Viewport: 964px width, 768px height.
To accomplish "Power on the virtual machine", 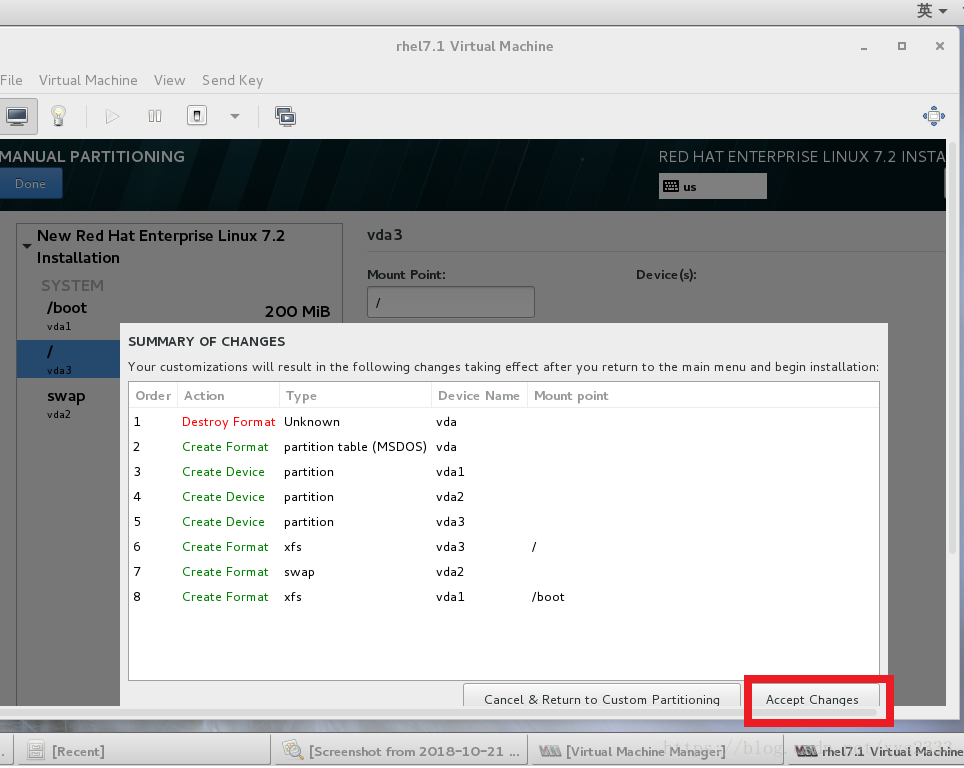I will click(x=112, y=116).
